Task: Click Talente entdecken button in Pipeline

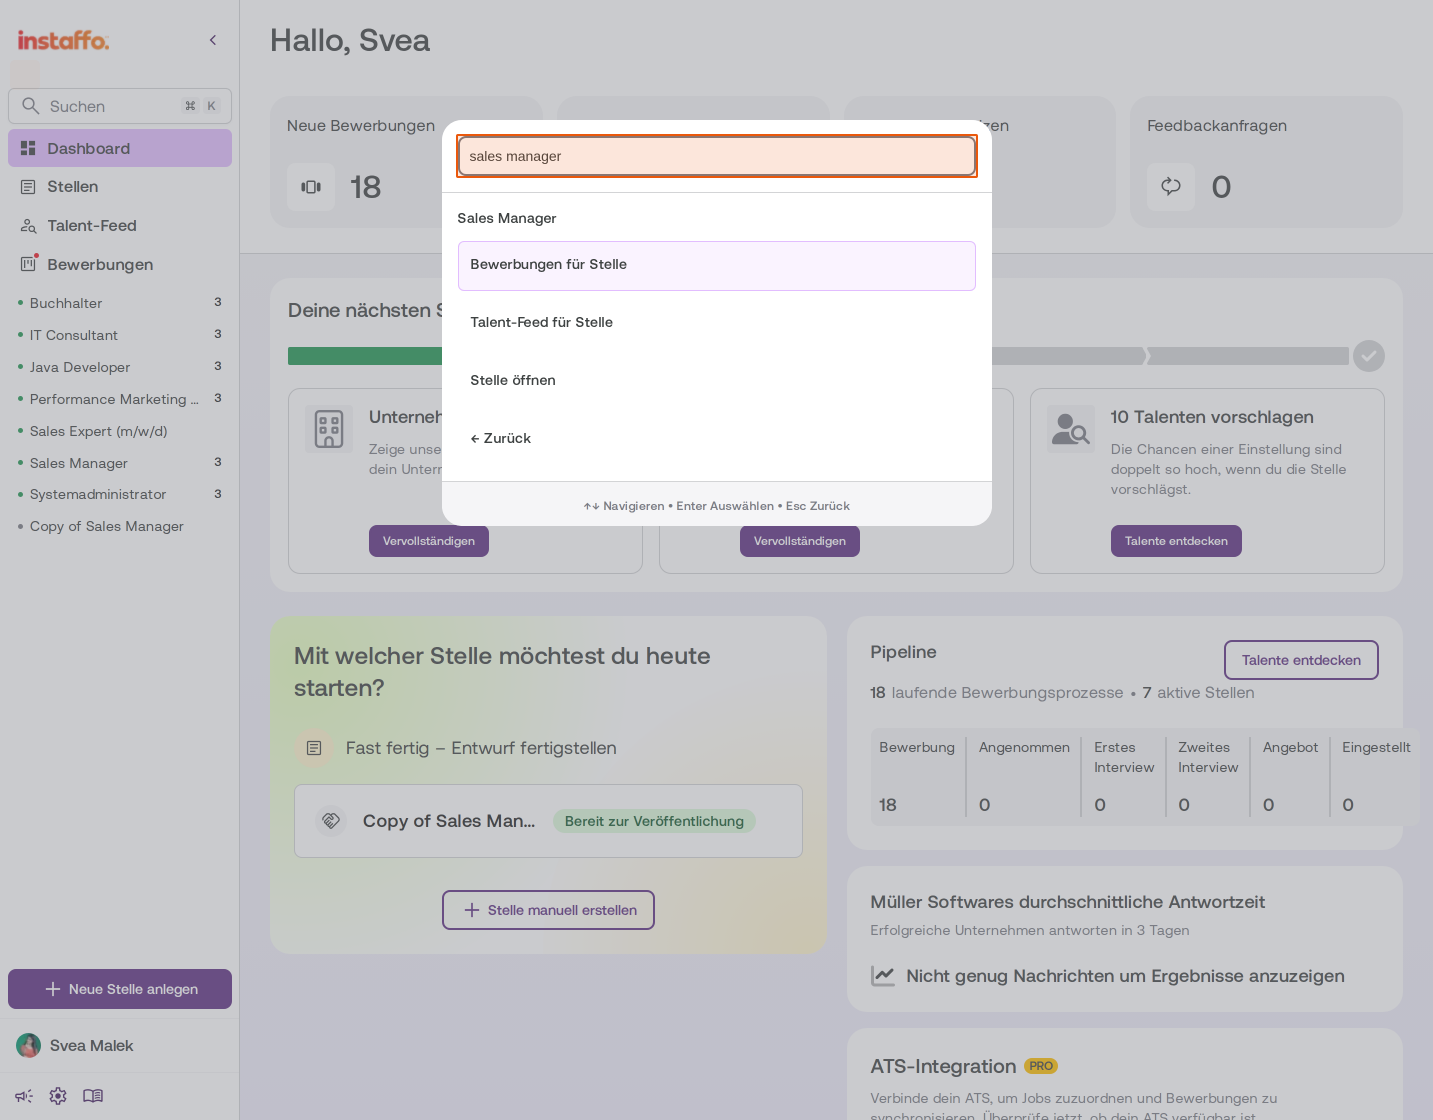Action: click(x=1301, y=660)
